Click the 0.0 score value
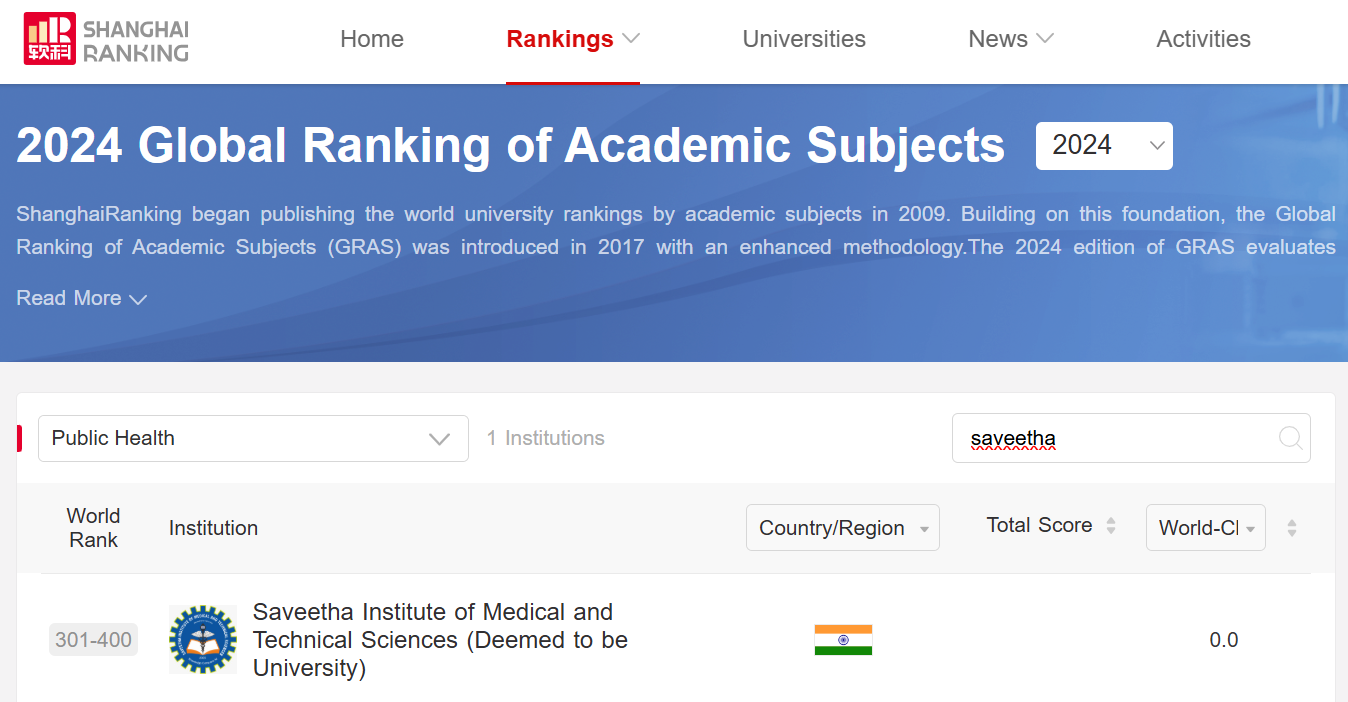Viewport: 1348px width, 702px height. 1223,640
